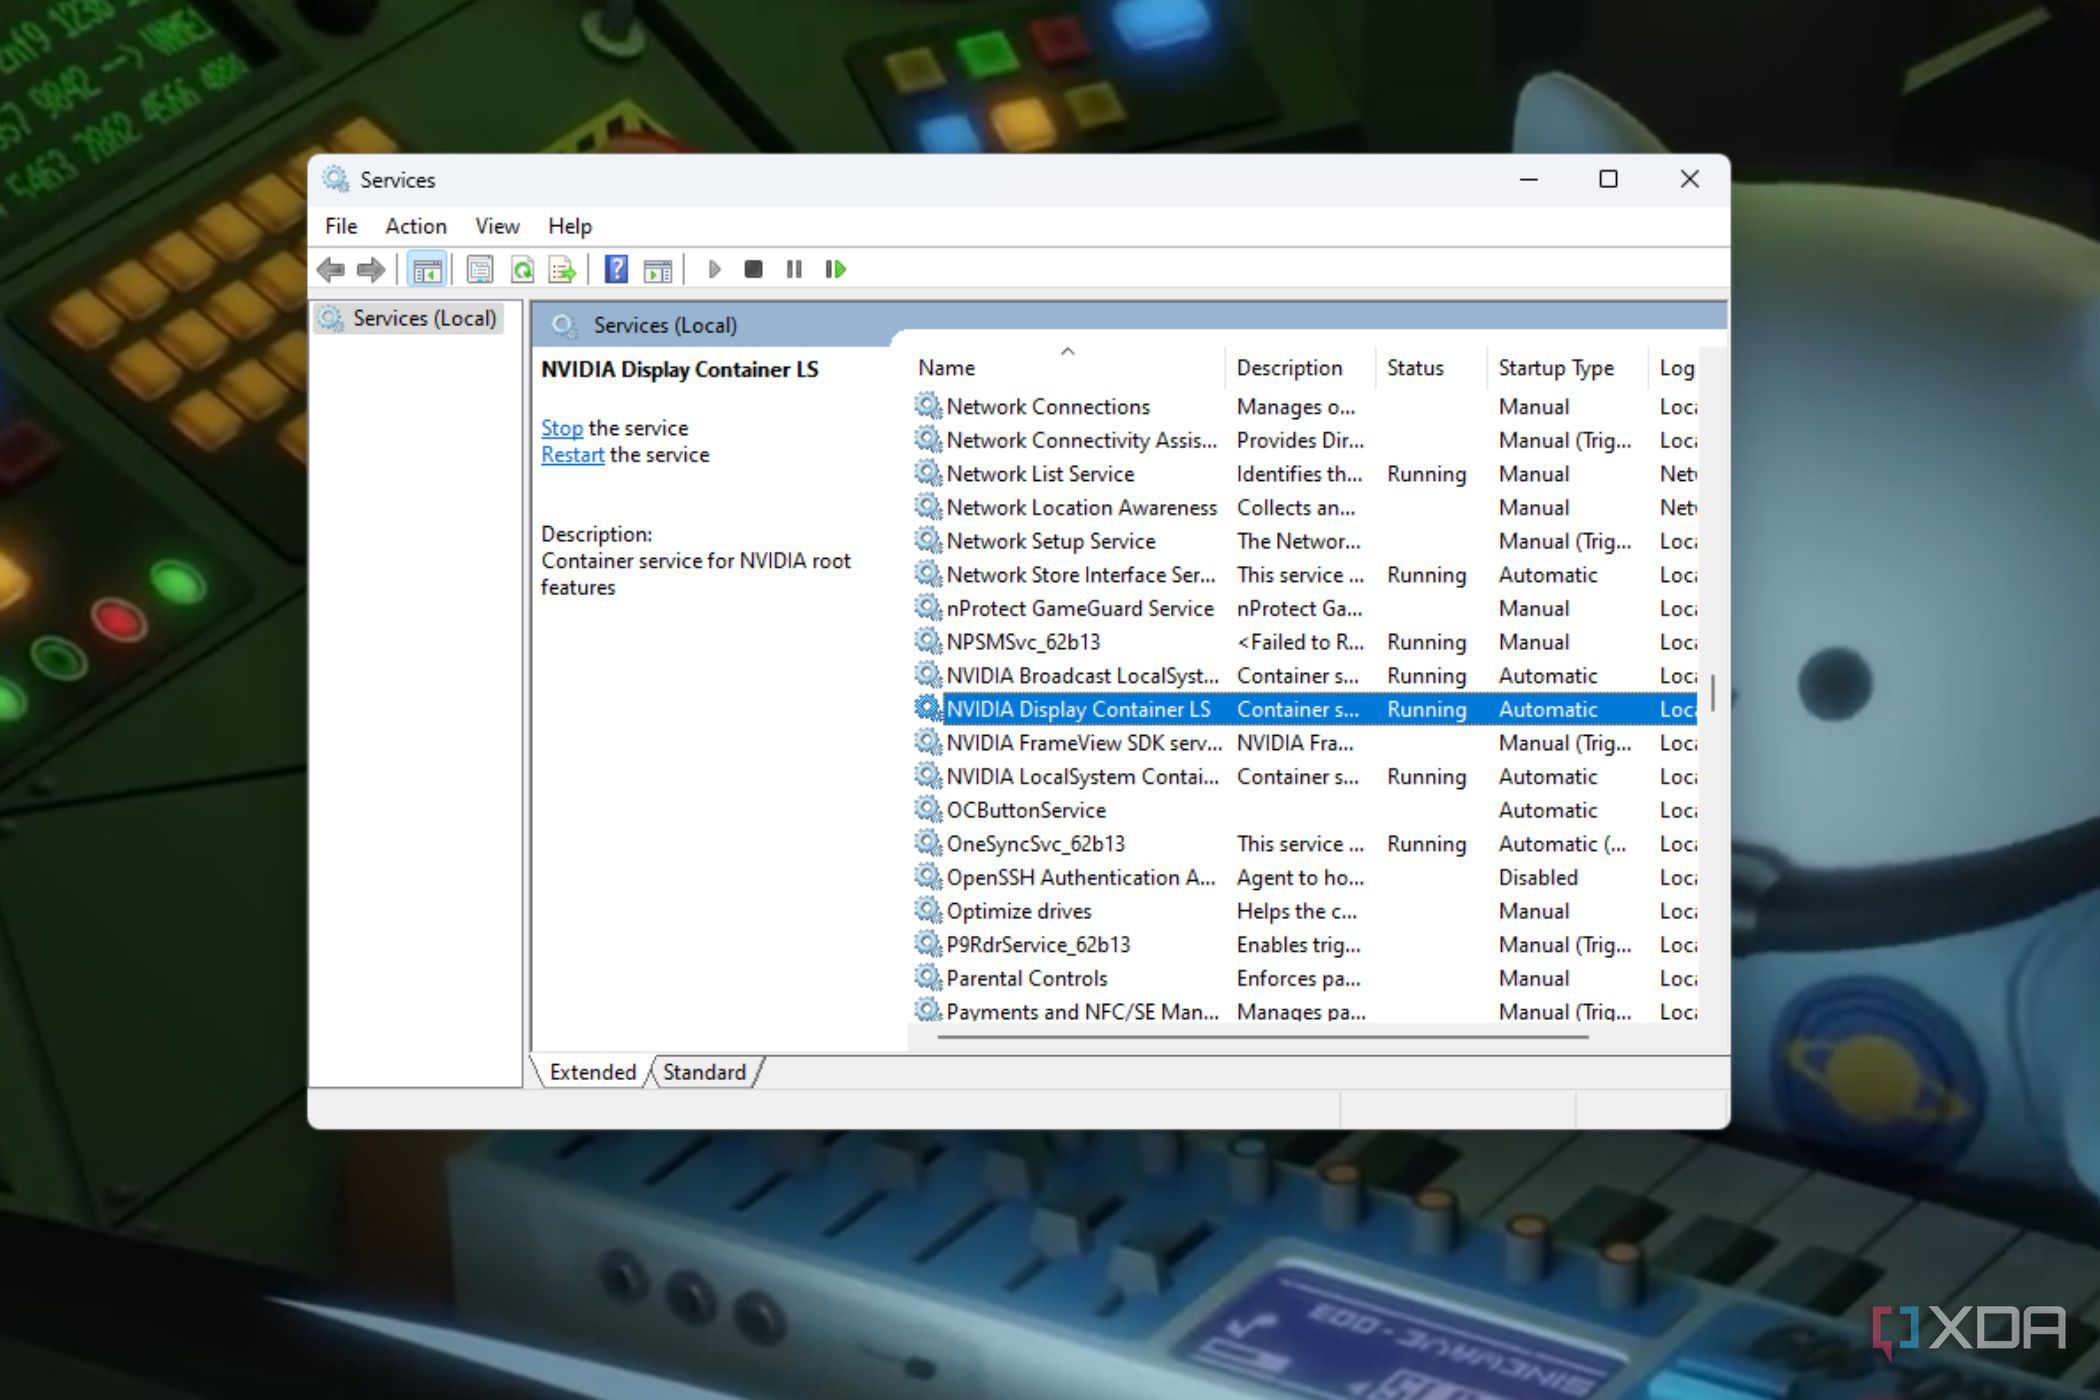
Task: Pause the selected service via toolbar
Action: click(x=793, y=269)
